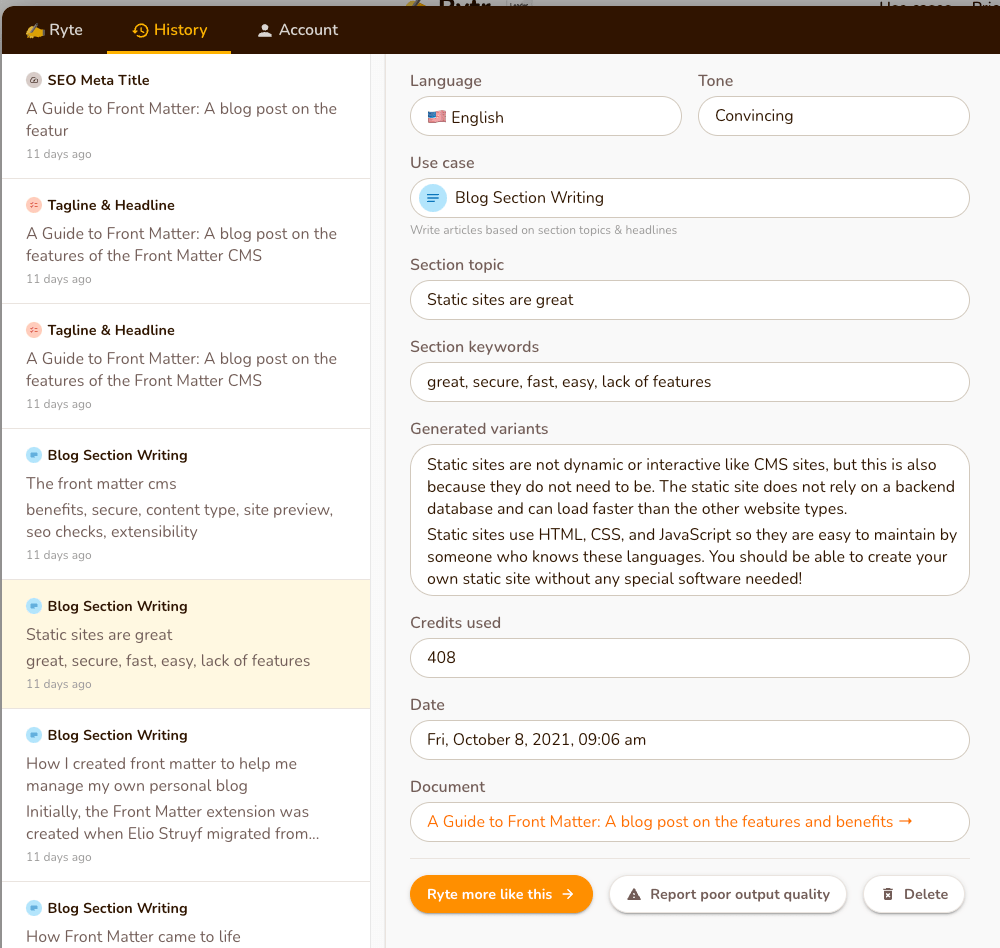Viewport: 1000px width, 948px height.
Task: Click the SEO Meta Title entry icon
Action: pyautogui.click(x=34, y=80)
